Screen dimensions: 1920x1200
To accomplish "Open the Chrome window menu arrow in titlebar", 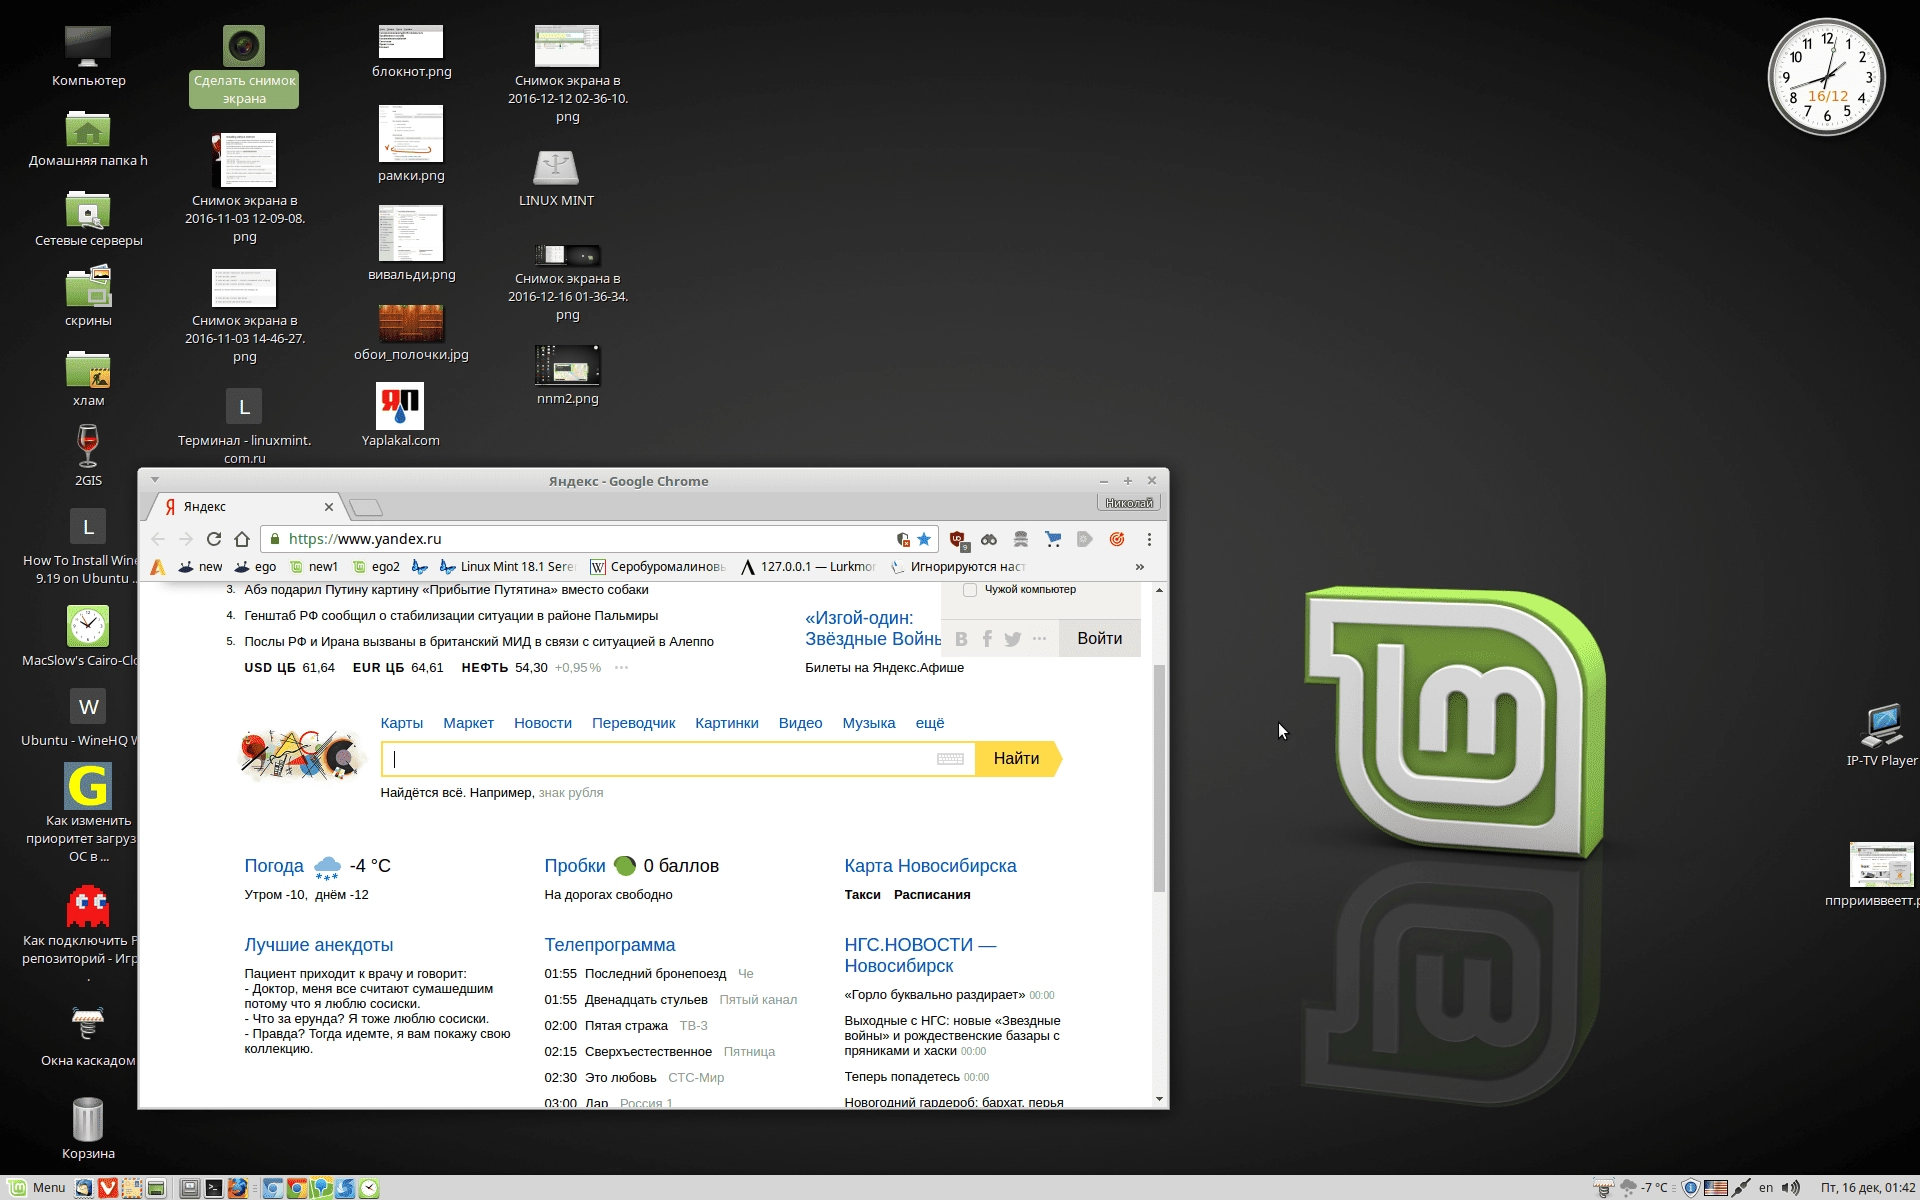I will [155, 480].
